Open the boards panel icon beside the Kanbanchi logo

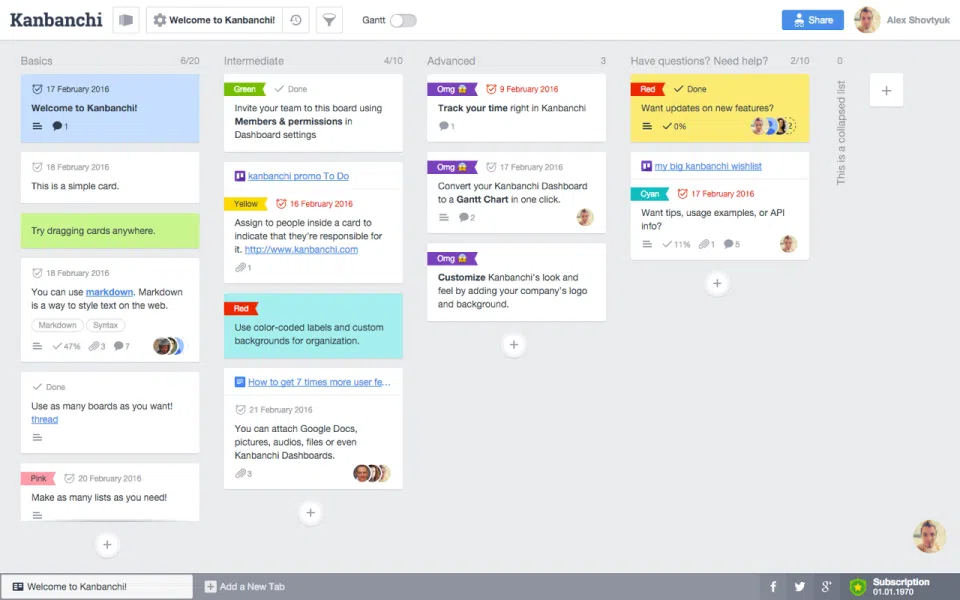pyautogui.click(x=126, y=20)
